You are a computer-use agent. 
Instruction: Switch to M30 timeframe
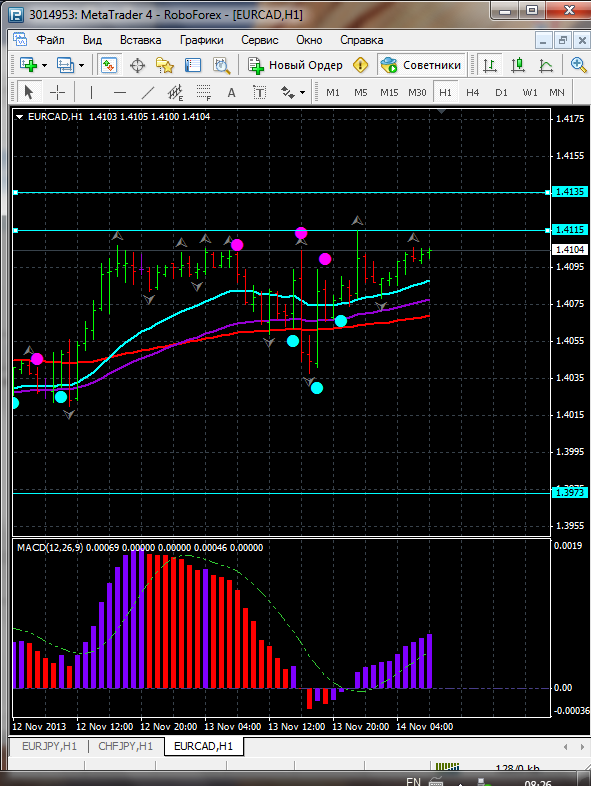pyautogui.click(x=417, y=93)
